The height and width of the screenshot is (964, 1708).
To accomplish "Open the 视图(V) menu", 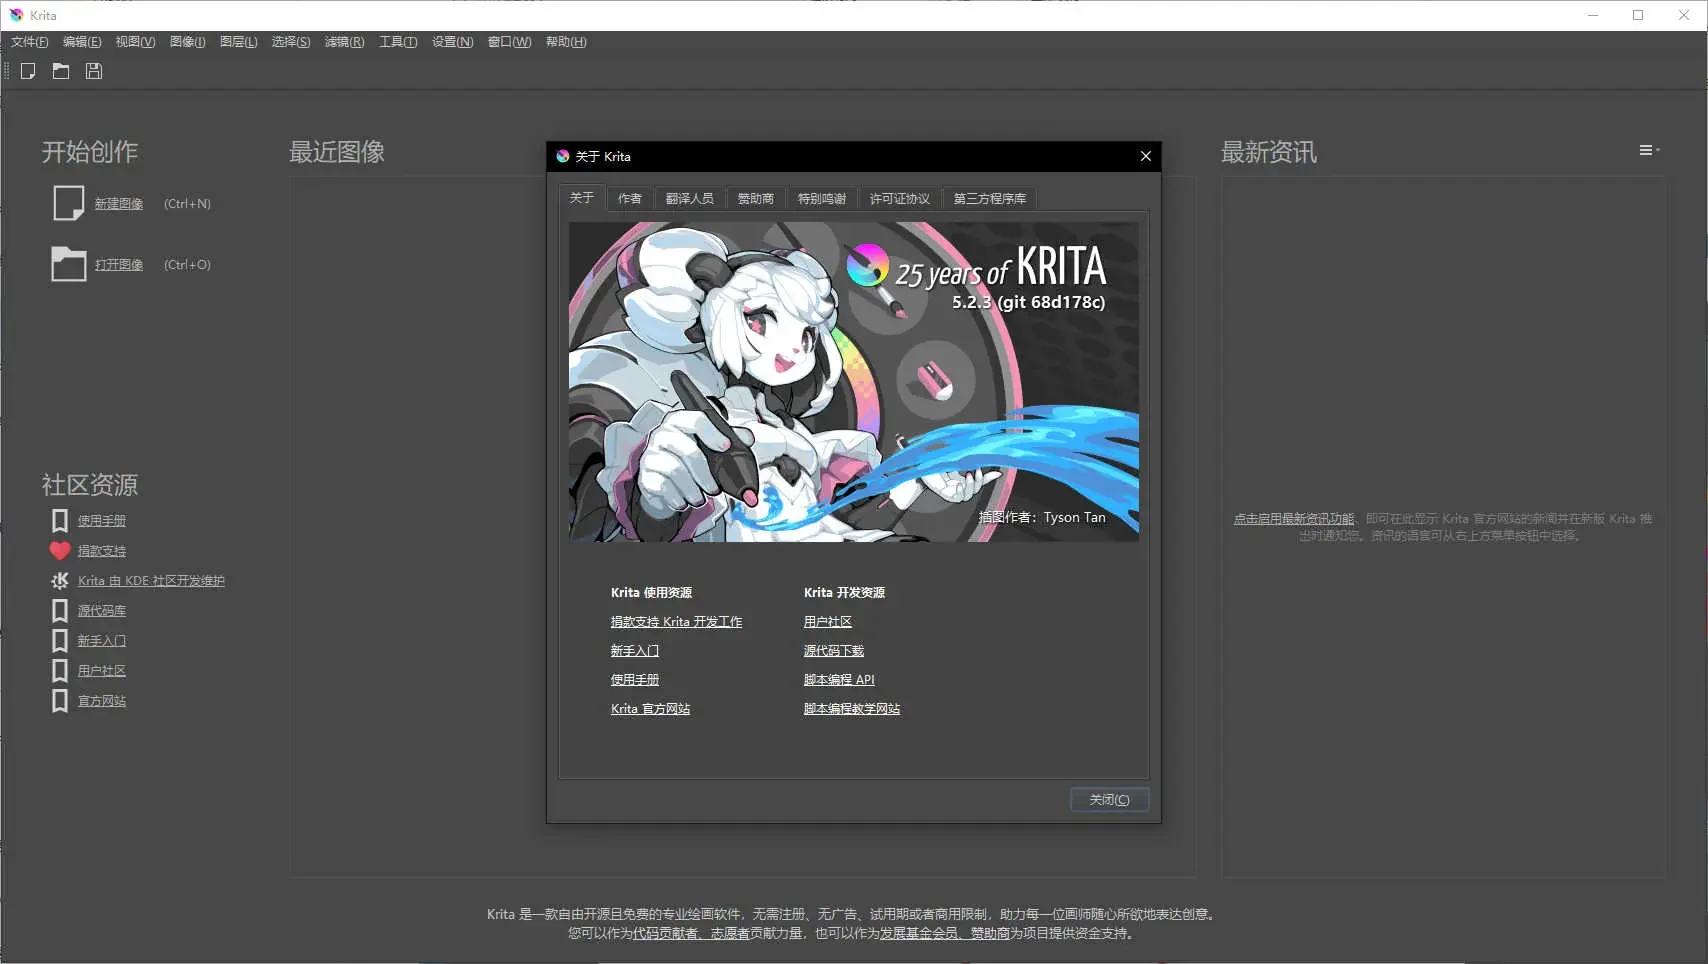I will click(x=135, y=42).
